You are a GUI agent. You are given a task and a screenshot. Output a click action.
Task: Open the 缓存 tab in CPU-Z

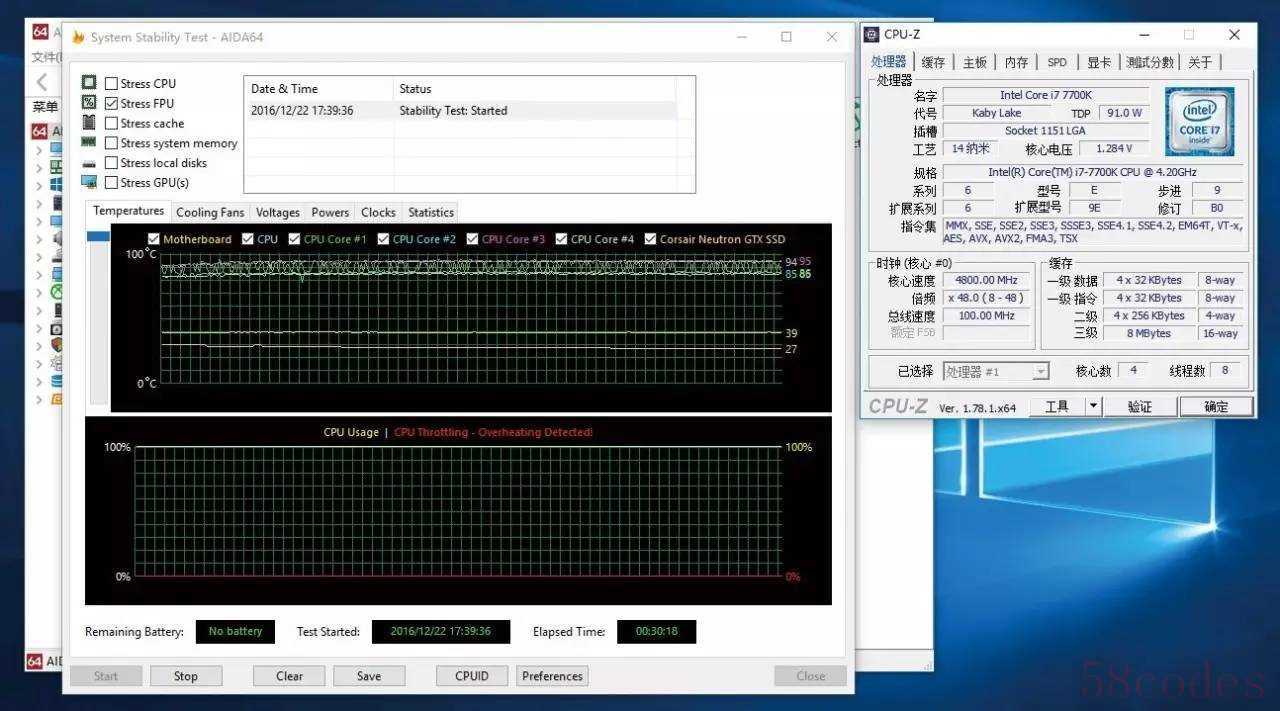[x=933, y=62]
